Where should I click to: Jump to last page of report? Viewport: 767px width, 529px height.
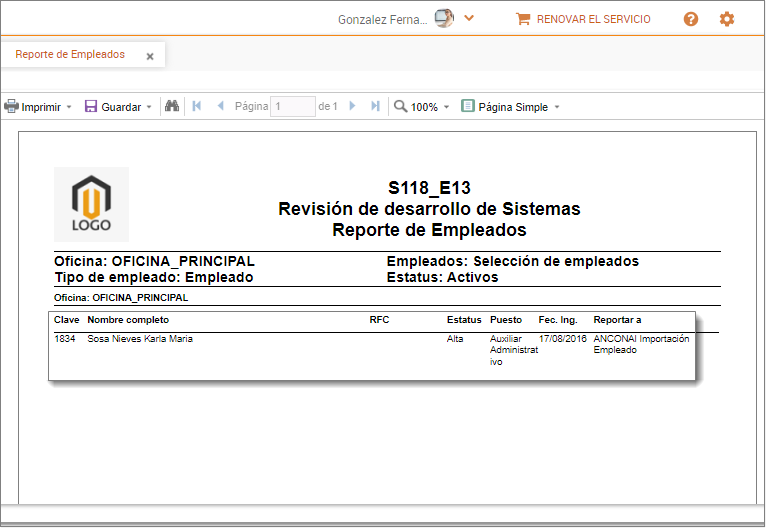(375, 106)
